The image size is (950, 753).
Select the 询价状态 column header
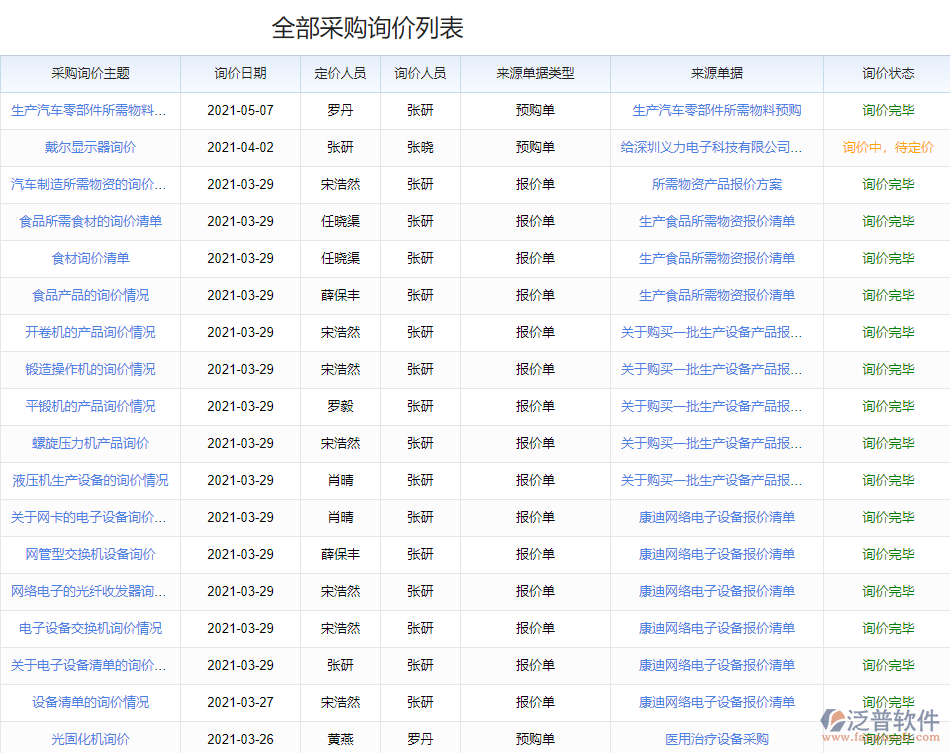(887, 73)
